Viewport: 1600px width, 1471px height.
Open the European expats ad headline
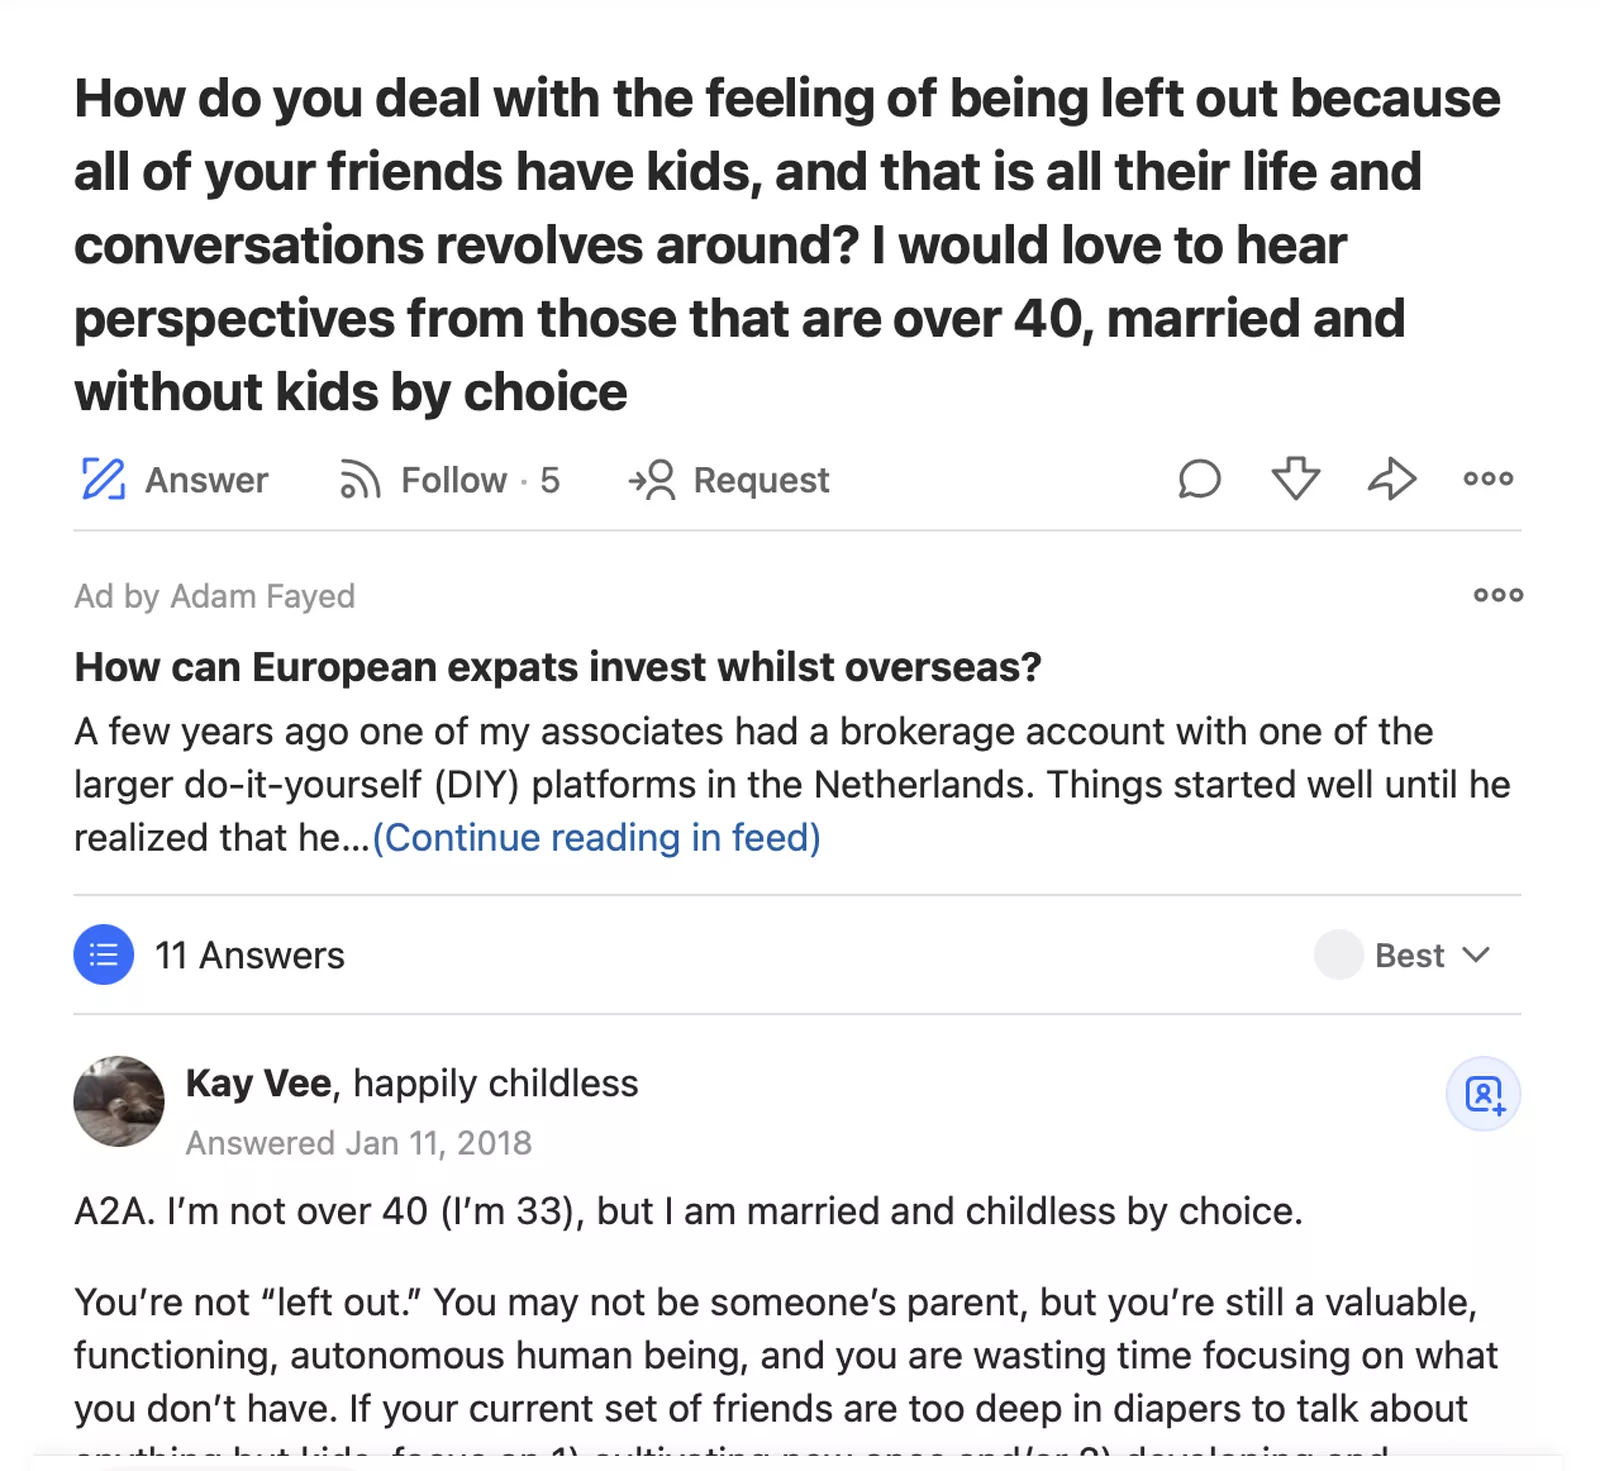557,667
